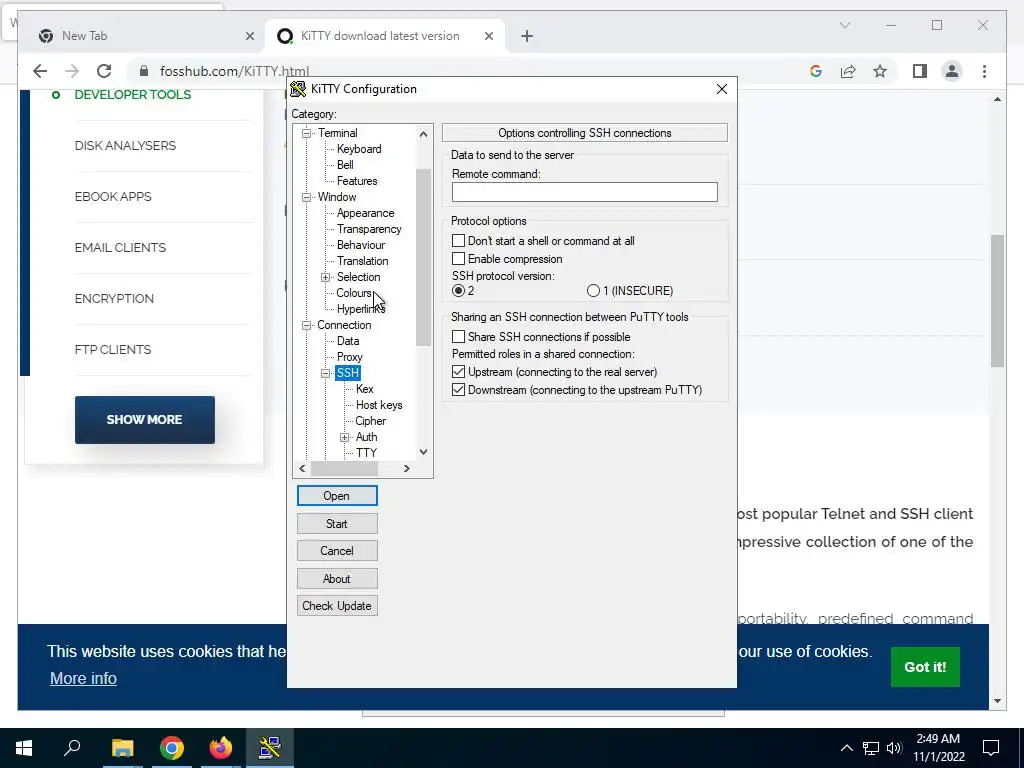Click the Check Update button
The width and height of the screenshot is (1024, 768).
click(337, 606)
